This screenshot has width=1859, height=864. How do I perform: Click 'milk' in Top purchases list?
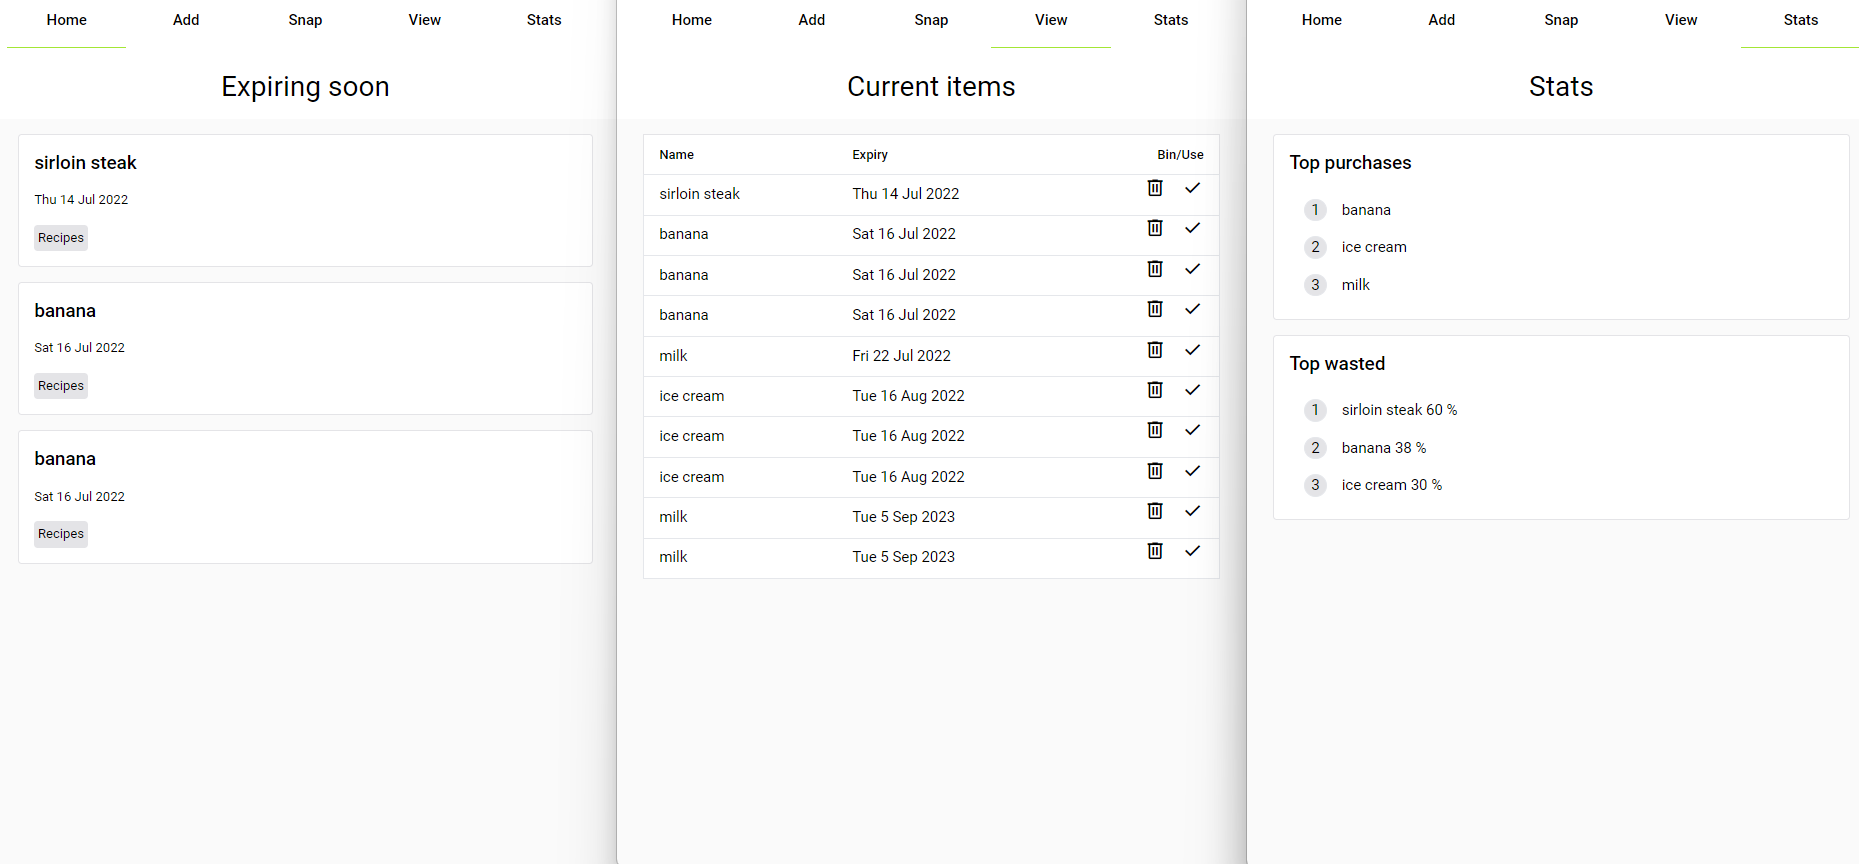coord(1356,285)
